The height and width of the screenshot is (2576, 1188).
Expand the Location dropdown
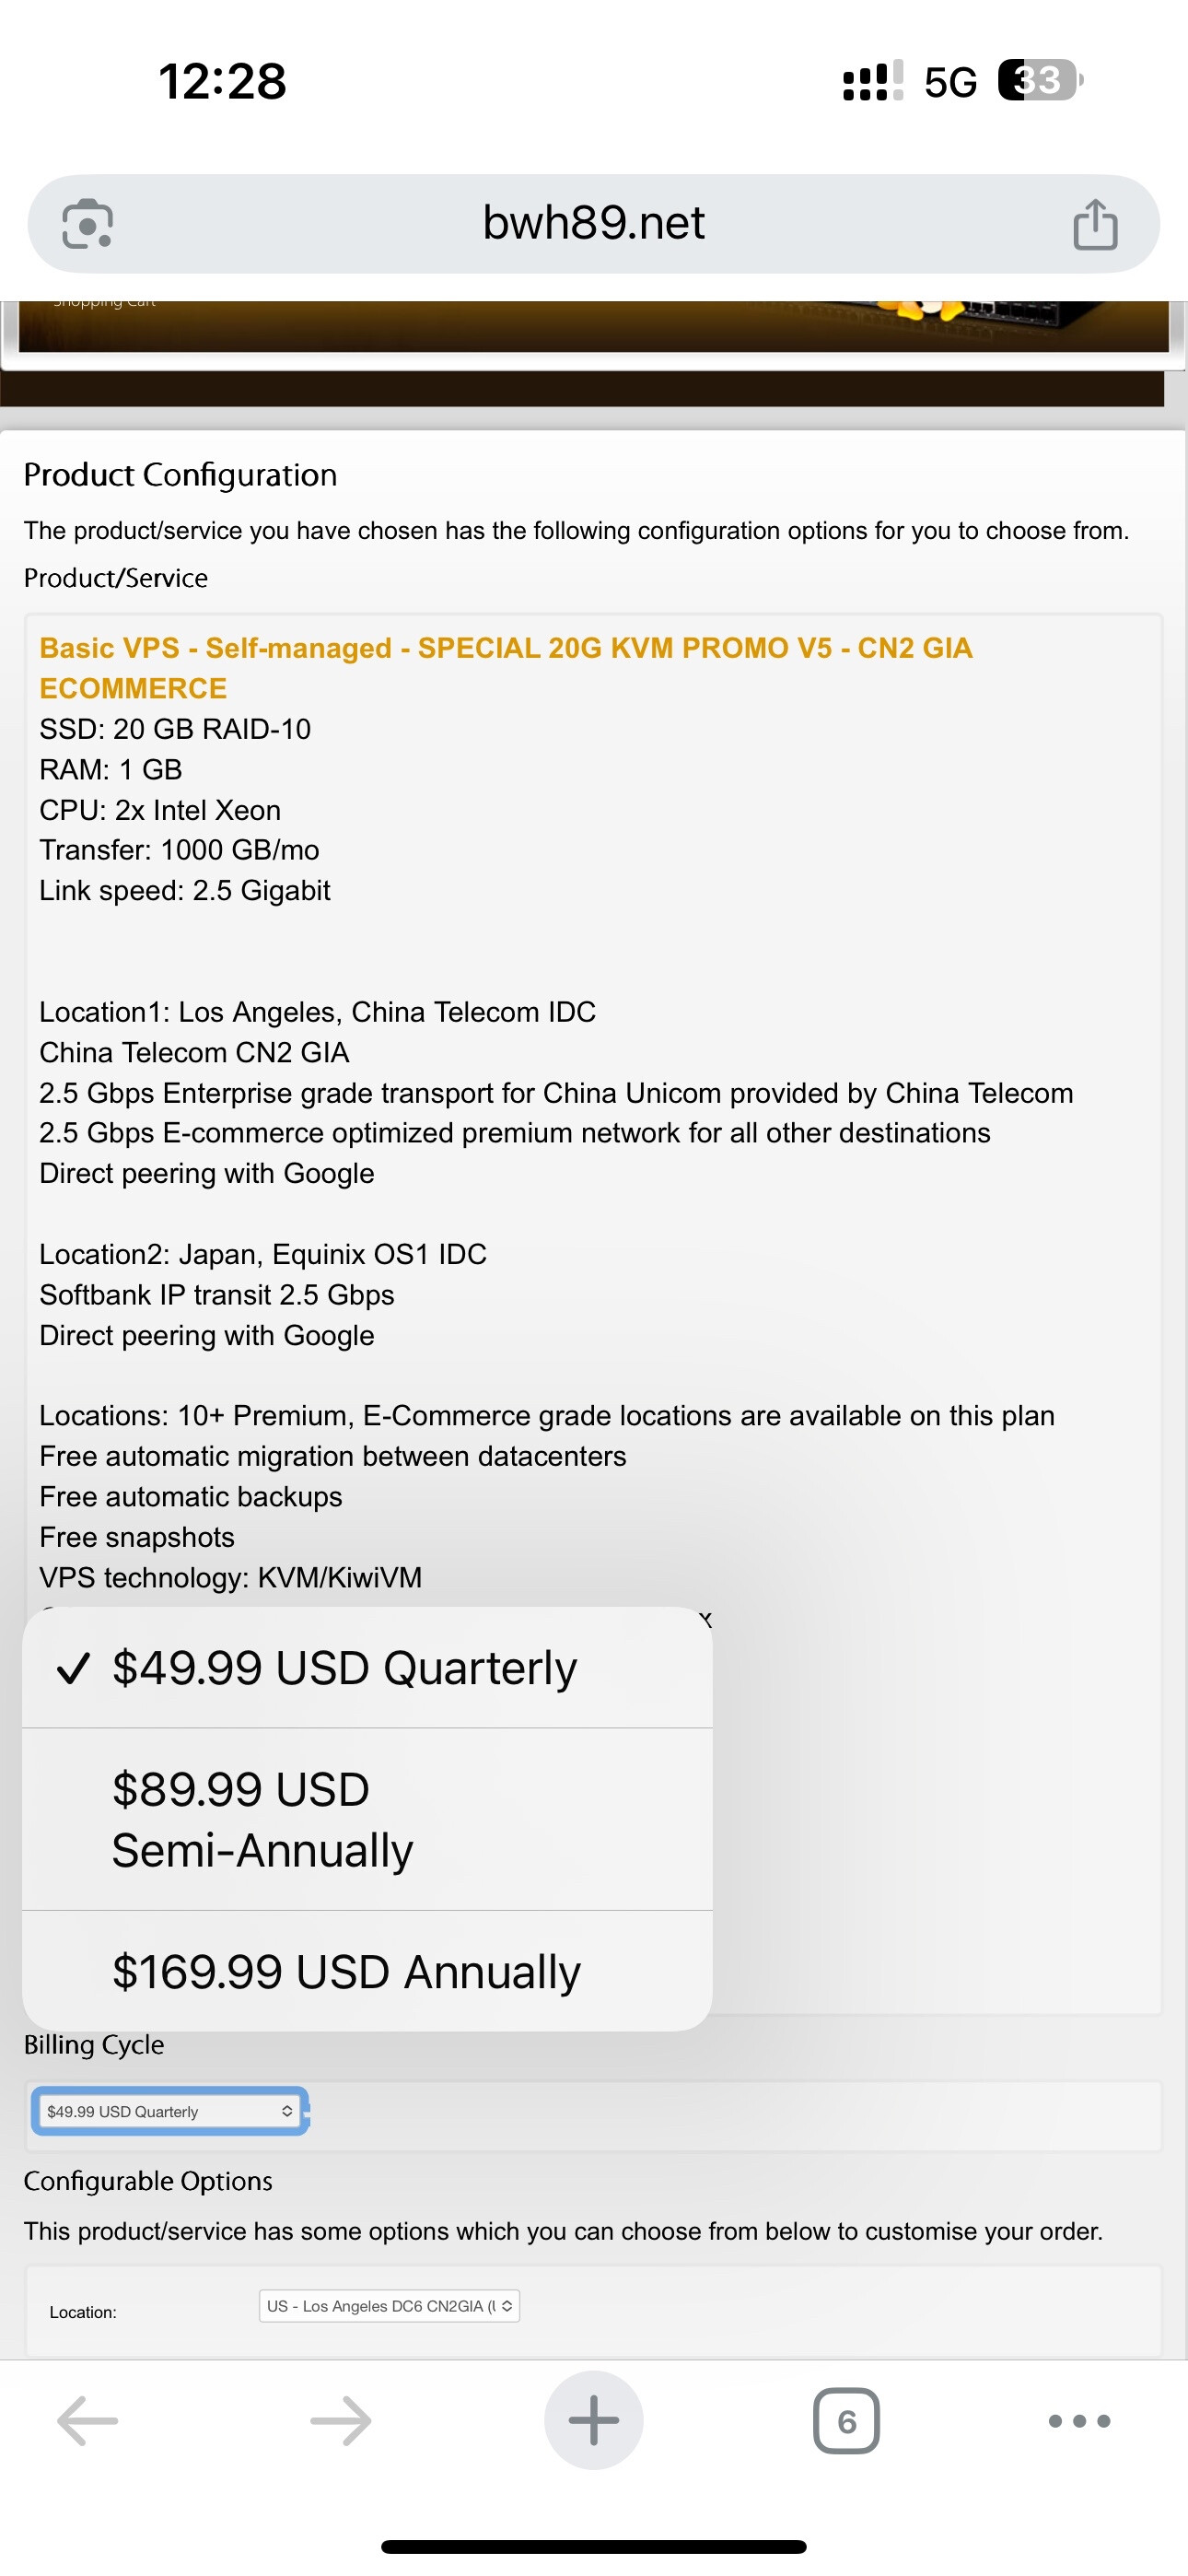tap(389, 2306)
